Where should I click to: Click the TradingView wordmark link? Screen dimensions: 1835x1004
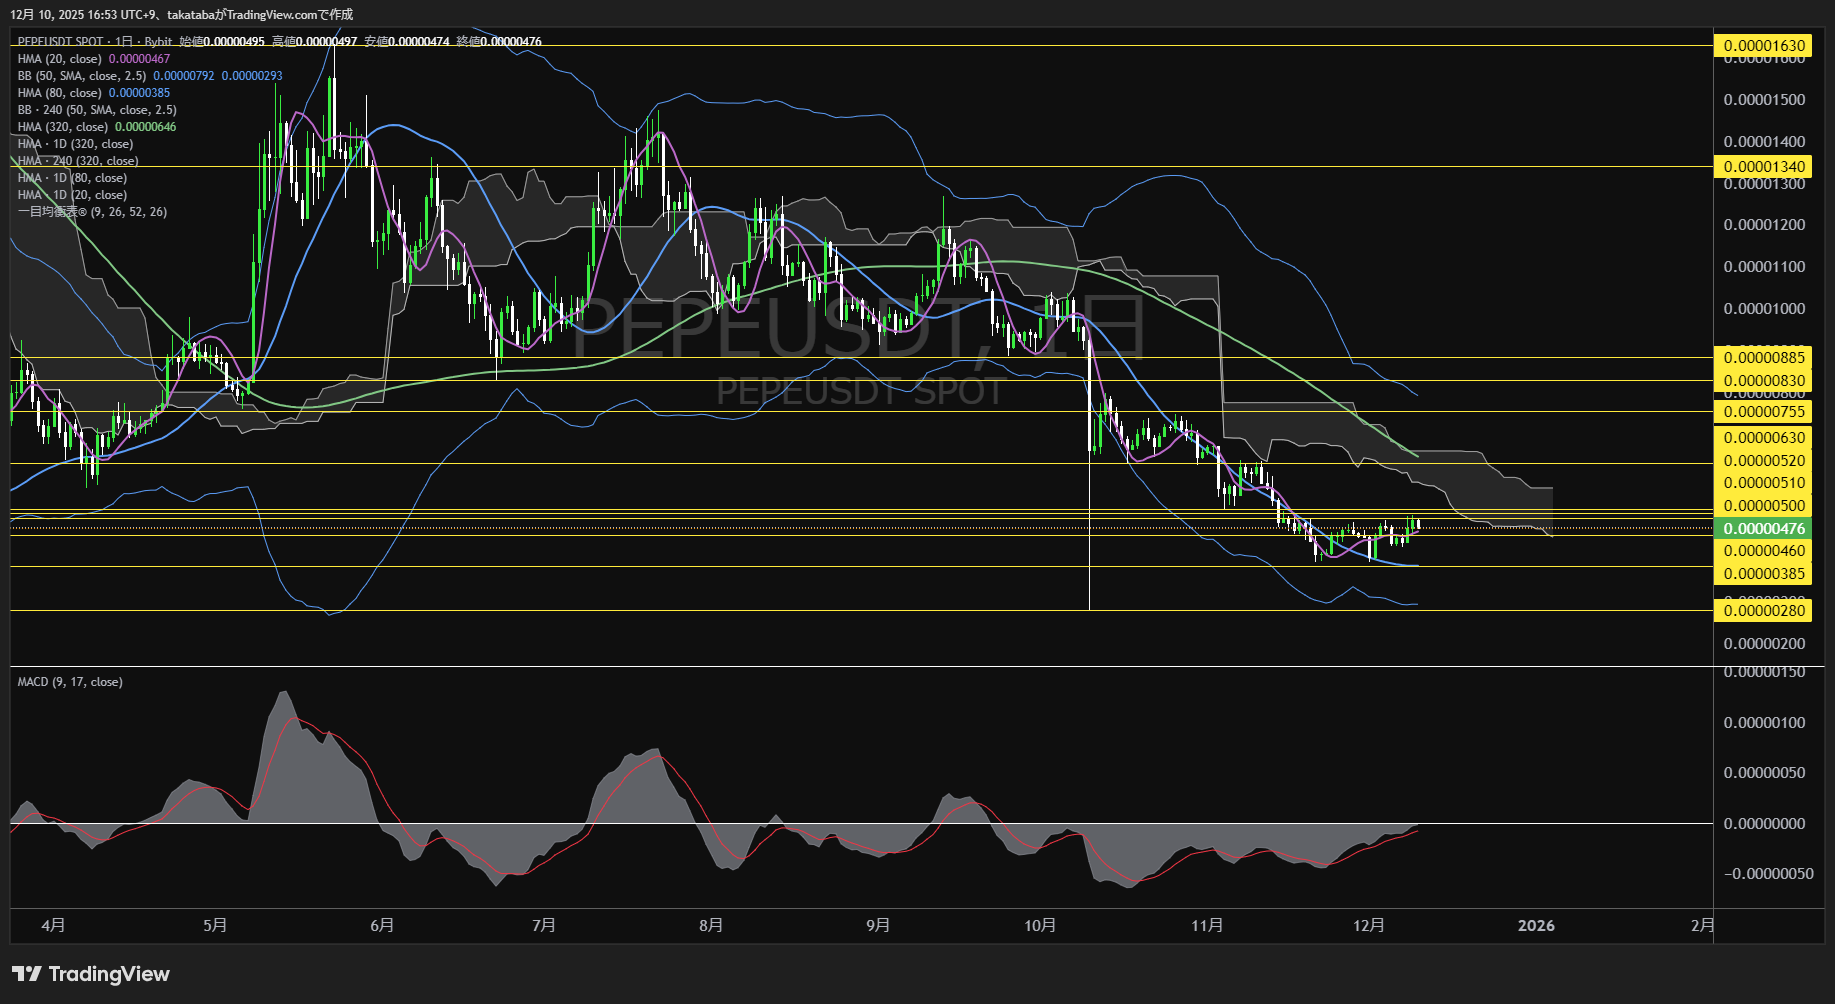109,974
